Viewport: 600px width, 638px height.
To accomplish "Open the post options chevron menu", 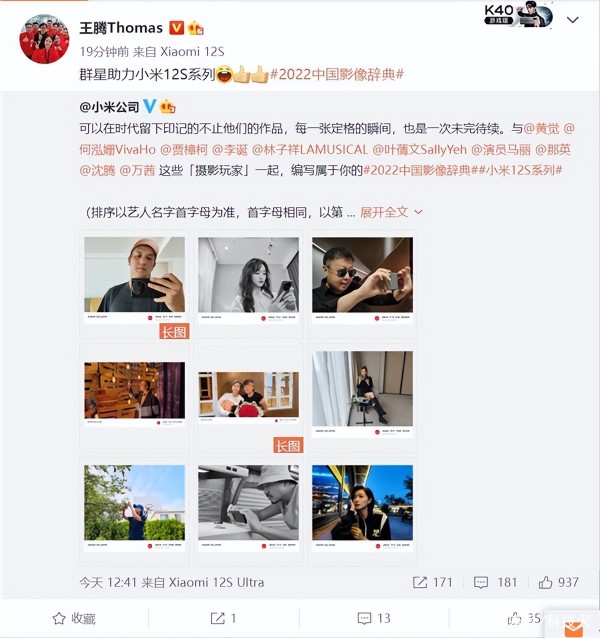I will point(572,20).
